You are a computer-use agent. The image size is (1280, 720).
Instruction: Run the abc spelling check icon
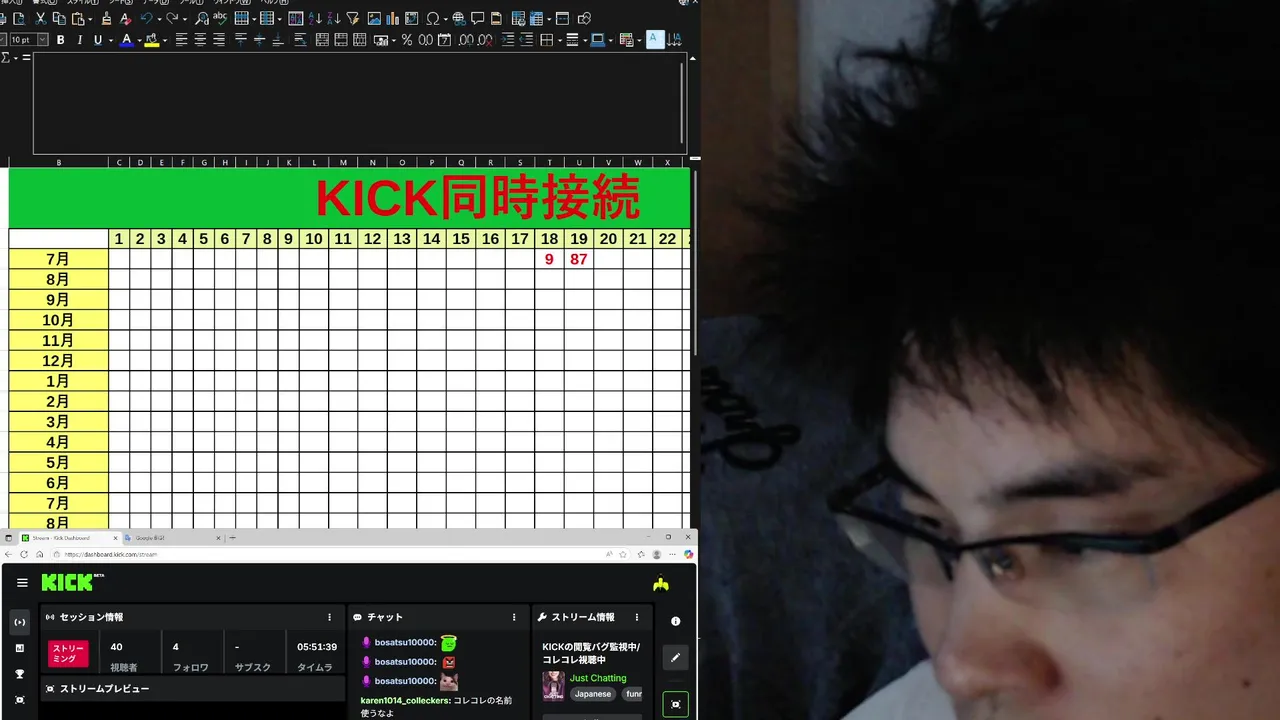220,19
